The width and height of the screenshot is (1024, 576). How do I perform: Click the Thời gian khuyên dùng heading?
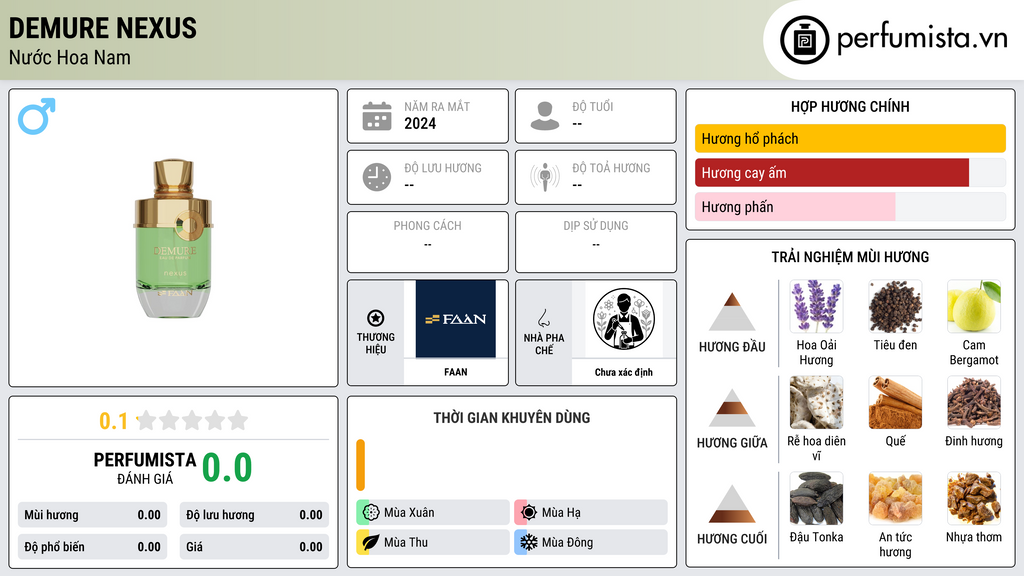(x=512, y=418)
